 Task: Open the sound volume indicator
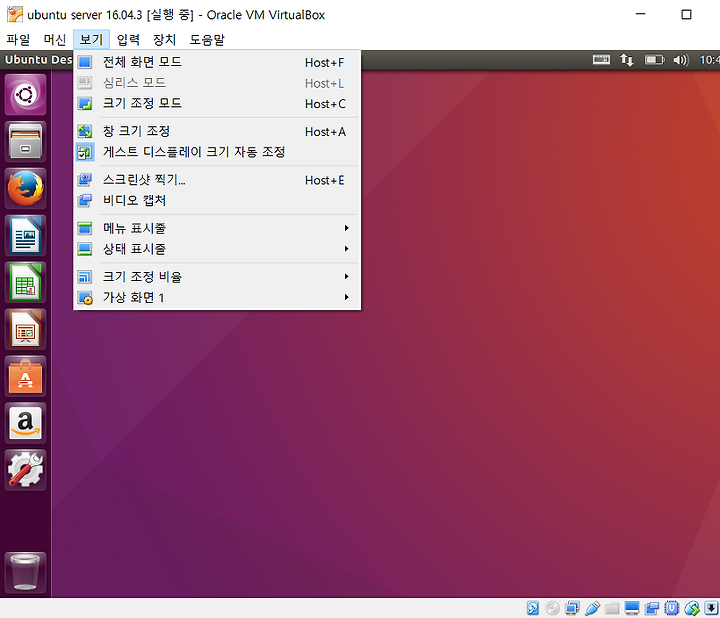point(681,60)
